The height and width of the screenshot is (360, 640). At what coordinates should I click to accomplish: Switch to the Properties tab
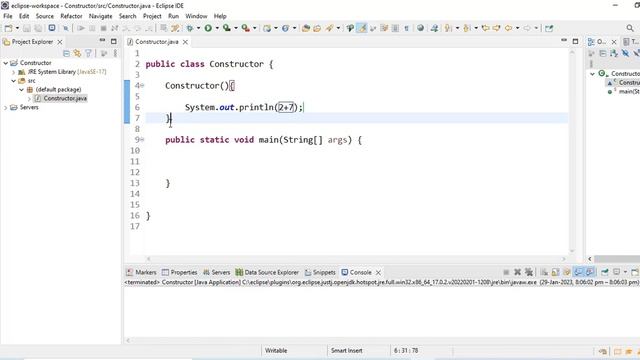tap(179, 272)
